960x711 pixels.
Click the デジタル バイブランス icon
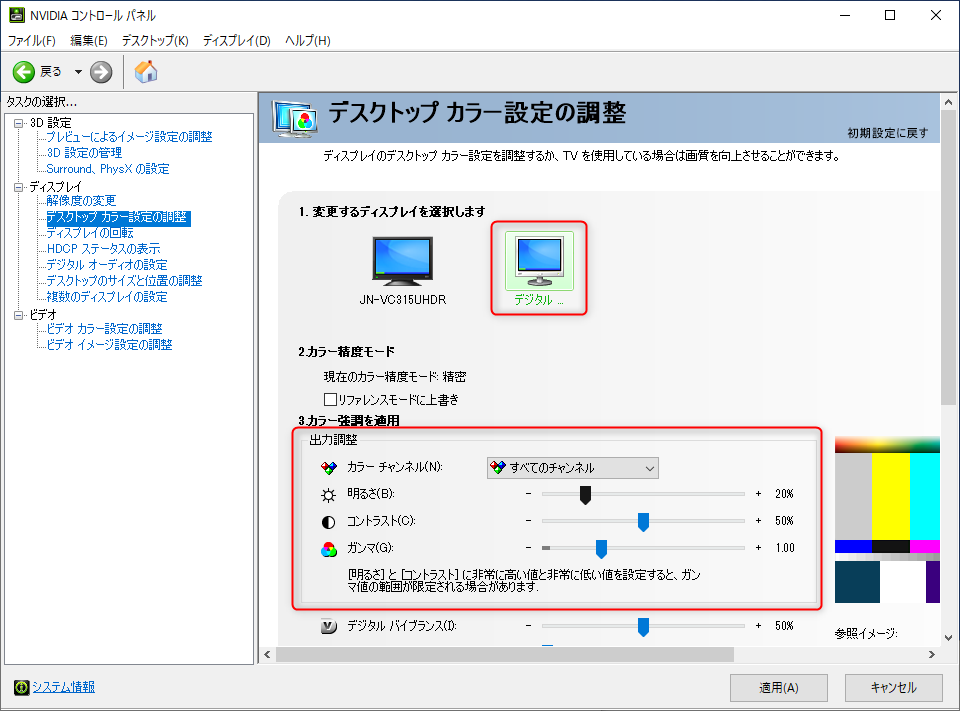coord(329,626)
